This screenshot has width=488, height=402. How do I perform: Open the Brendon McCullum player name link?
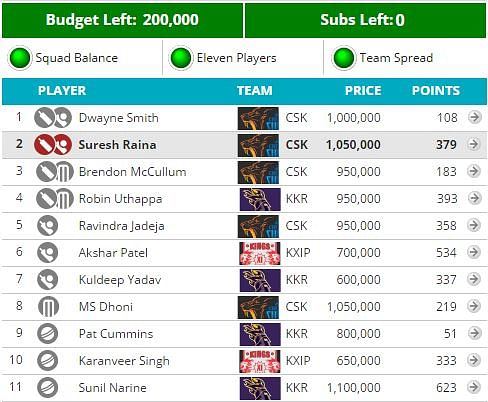[132, 172]
